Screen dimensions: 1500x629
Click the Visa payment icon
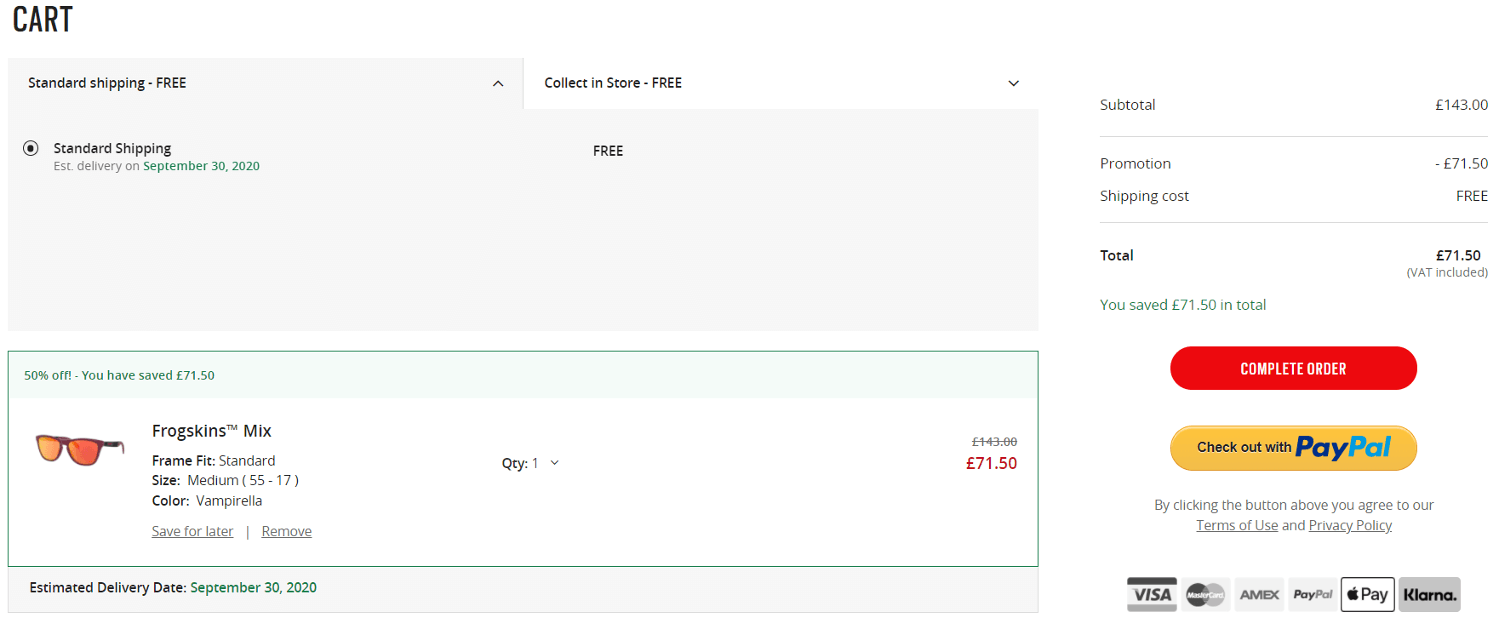click(x=1152, y=594)
